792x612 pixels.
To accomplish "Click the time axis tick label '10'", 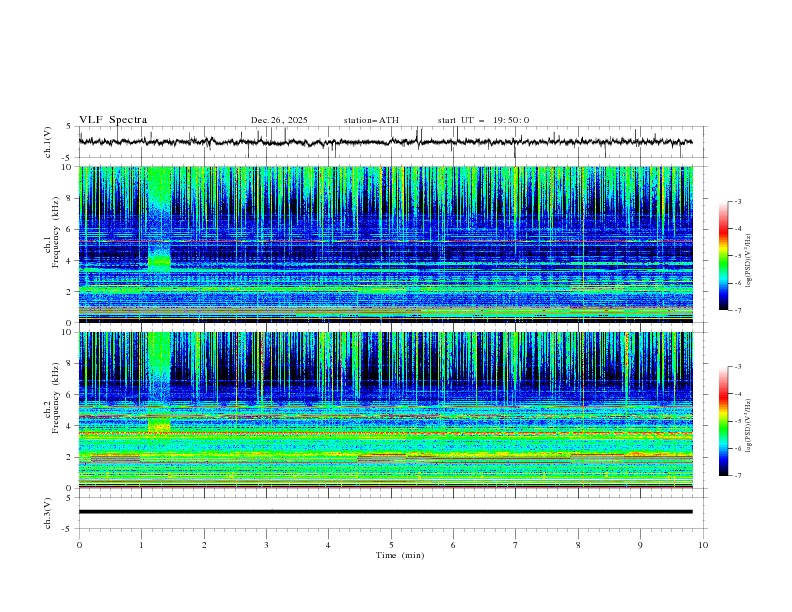I will 703,545.
